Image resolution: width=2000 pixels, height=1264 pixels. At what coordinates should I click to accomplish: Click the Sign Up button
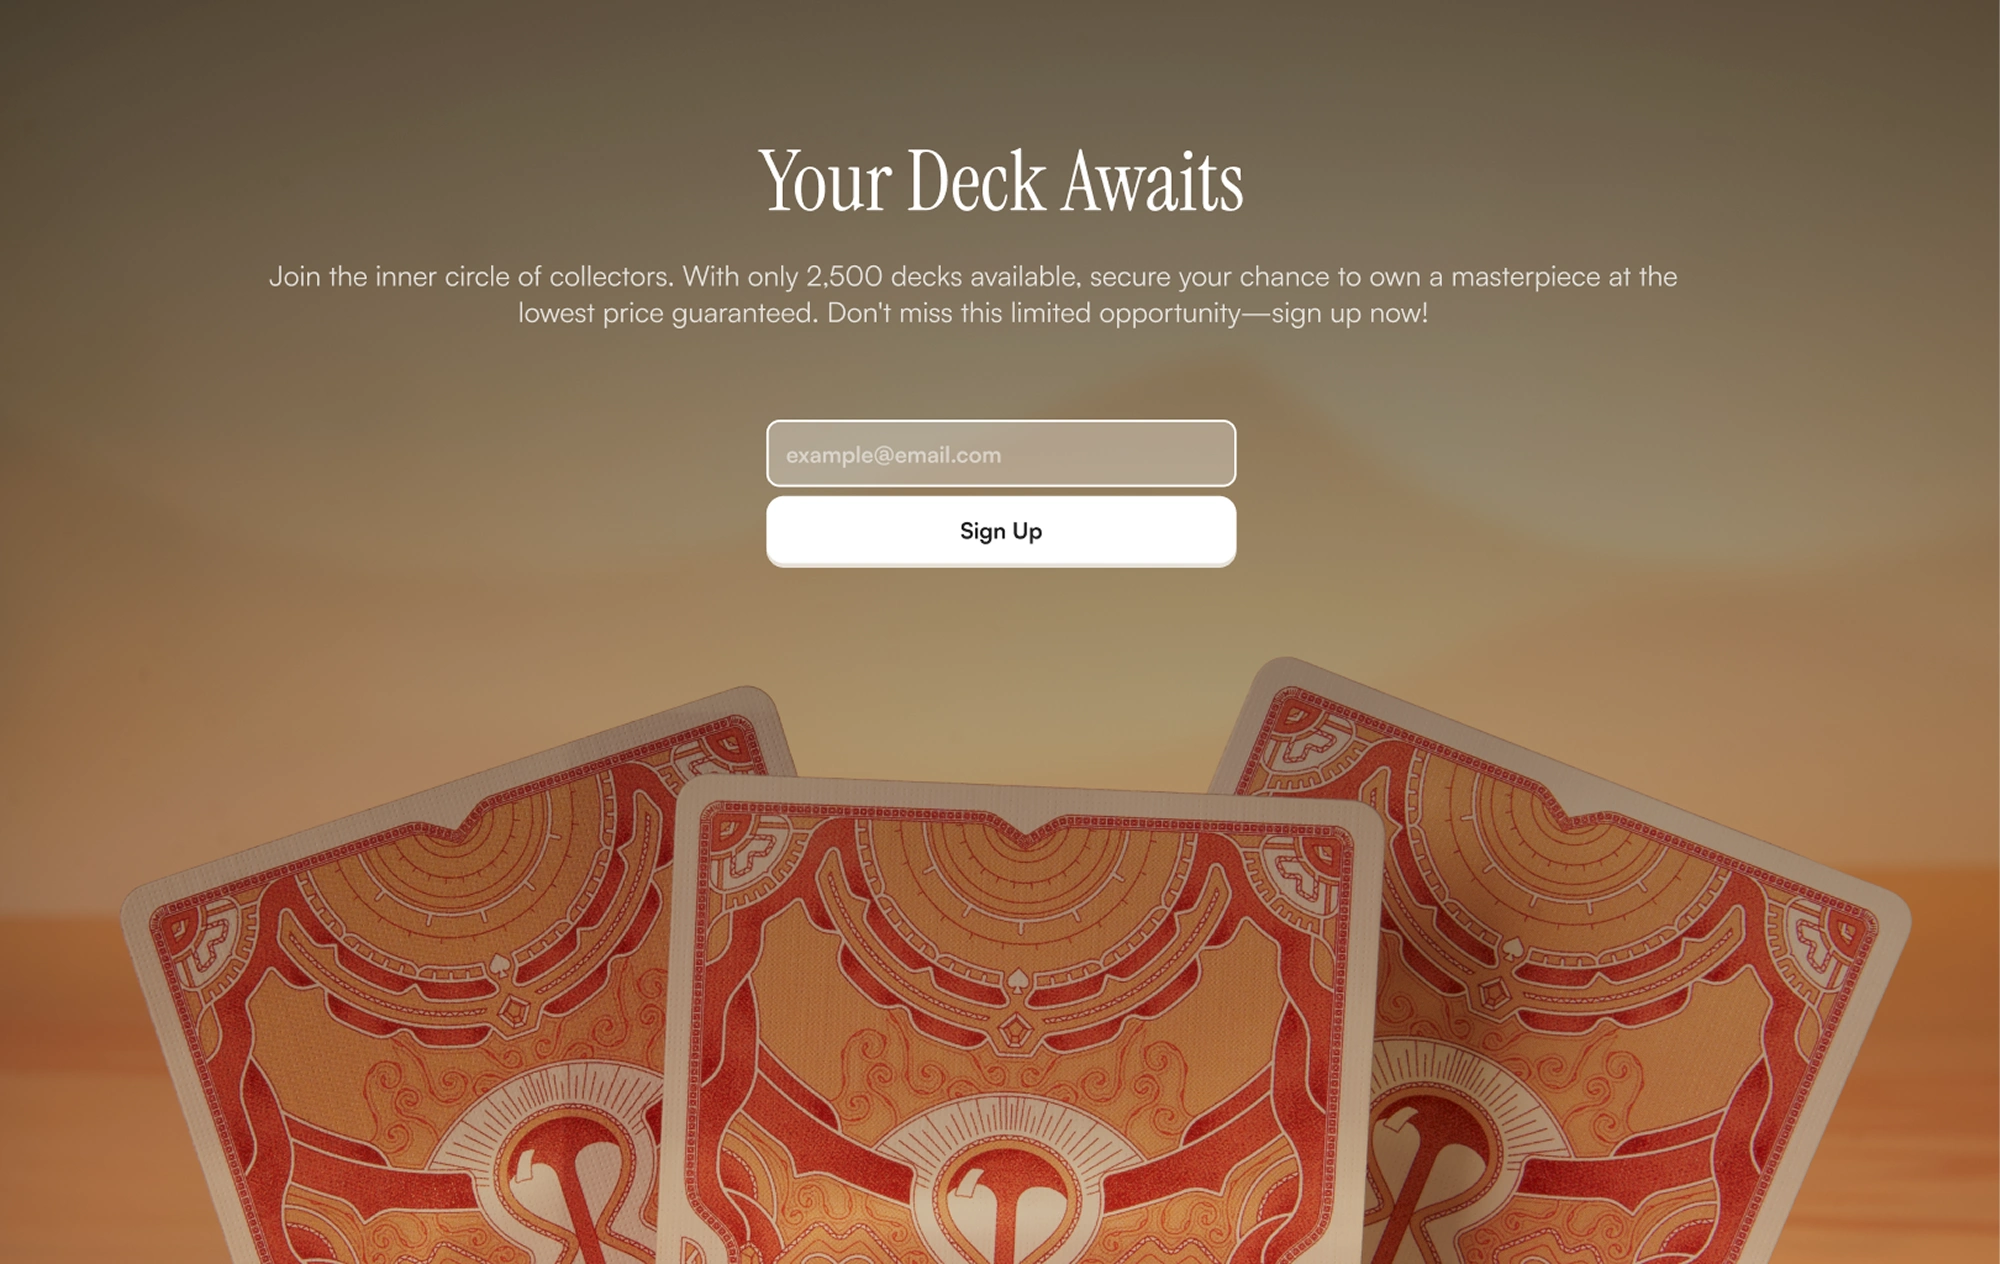[1001, 531]
